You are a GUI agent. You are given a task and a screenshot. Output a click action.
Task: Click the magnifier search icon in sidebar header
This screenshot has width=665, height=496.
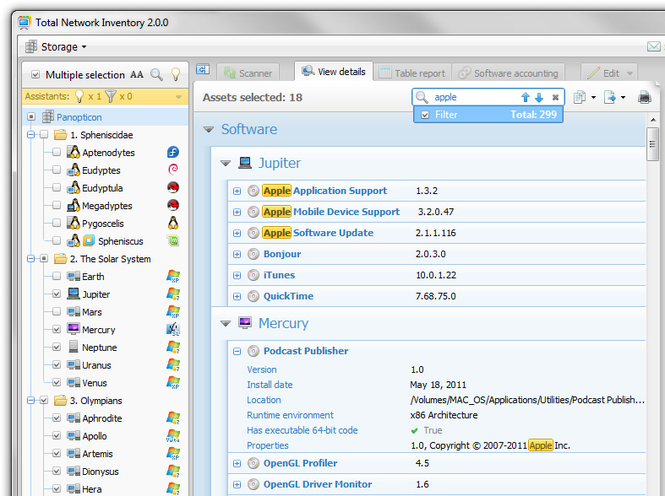point(156,75)
